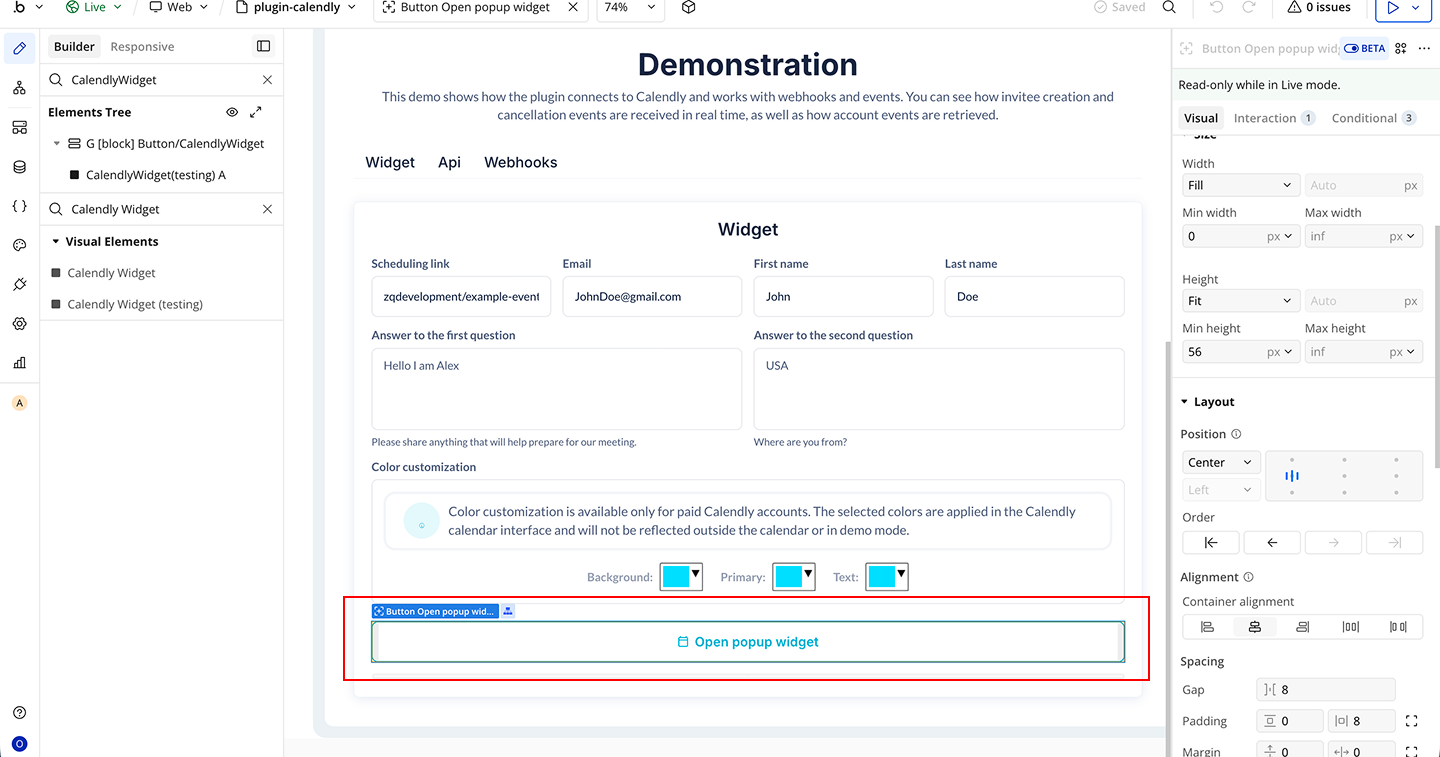Image resolution: width=1440 pixels, height=757 pixels.
Task: Click the Open popup widget button
Action: 748,642
